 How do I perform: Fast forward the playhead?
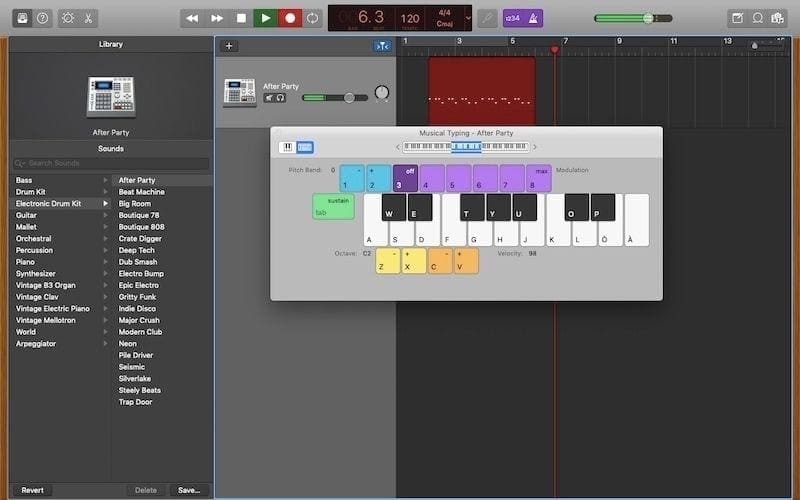pyautogui.click(x=217, y=18)
